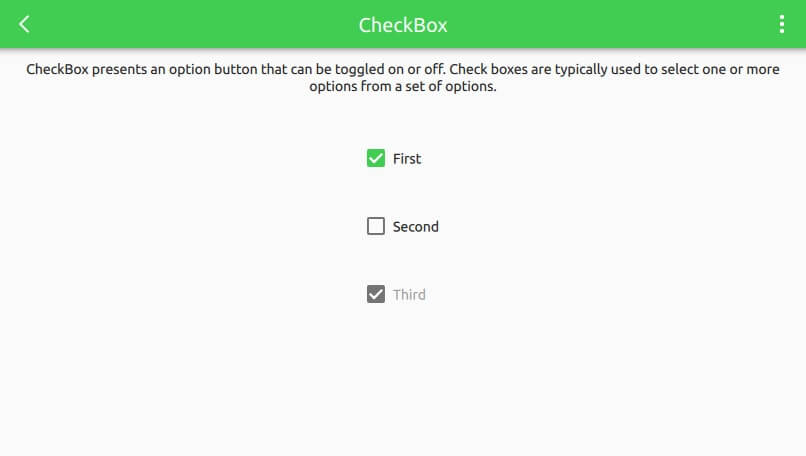Select the "Second" option label text
The height and width of the screenshot is (456, 806).
tap(415, 226)
